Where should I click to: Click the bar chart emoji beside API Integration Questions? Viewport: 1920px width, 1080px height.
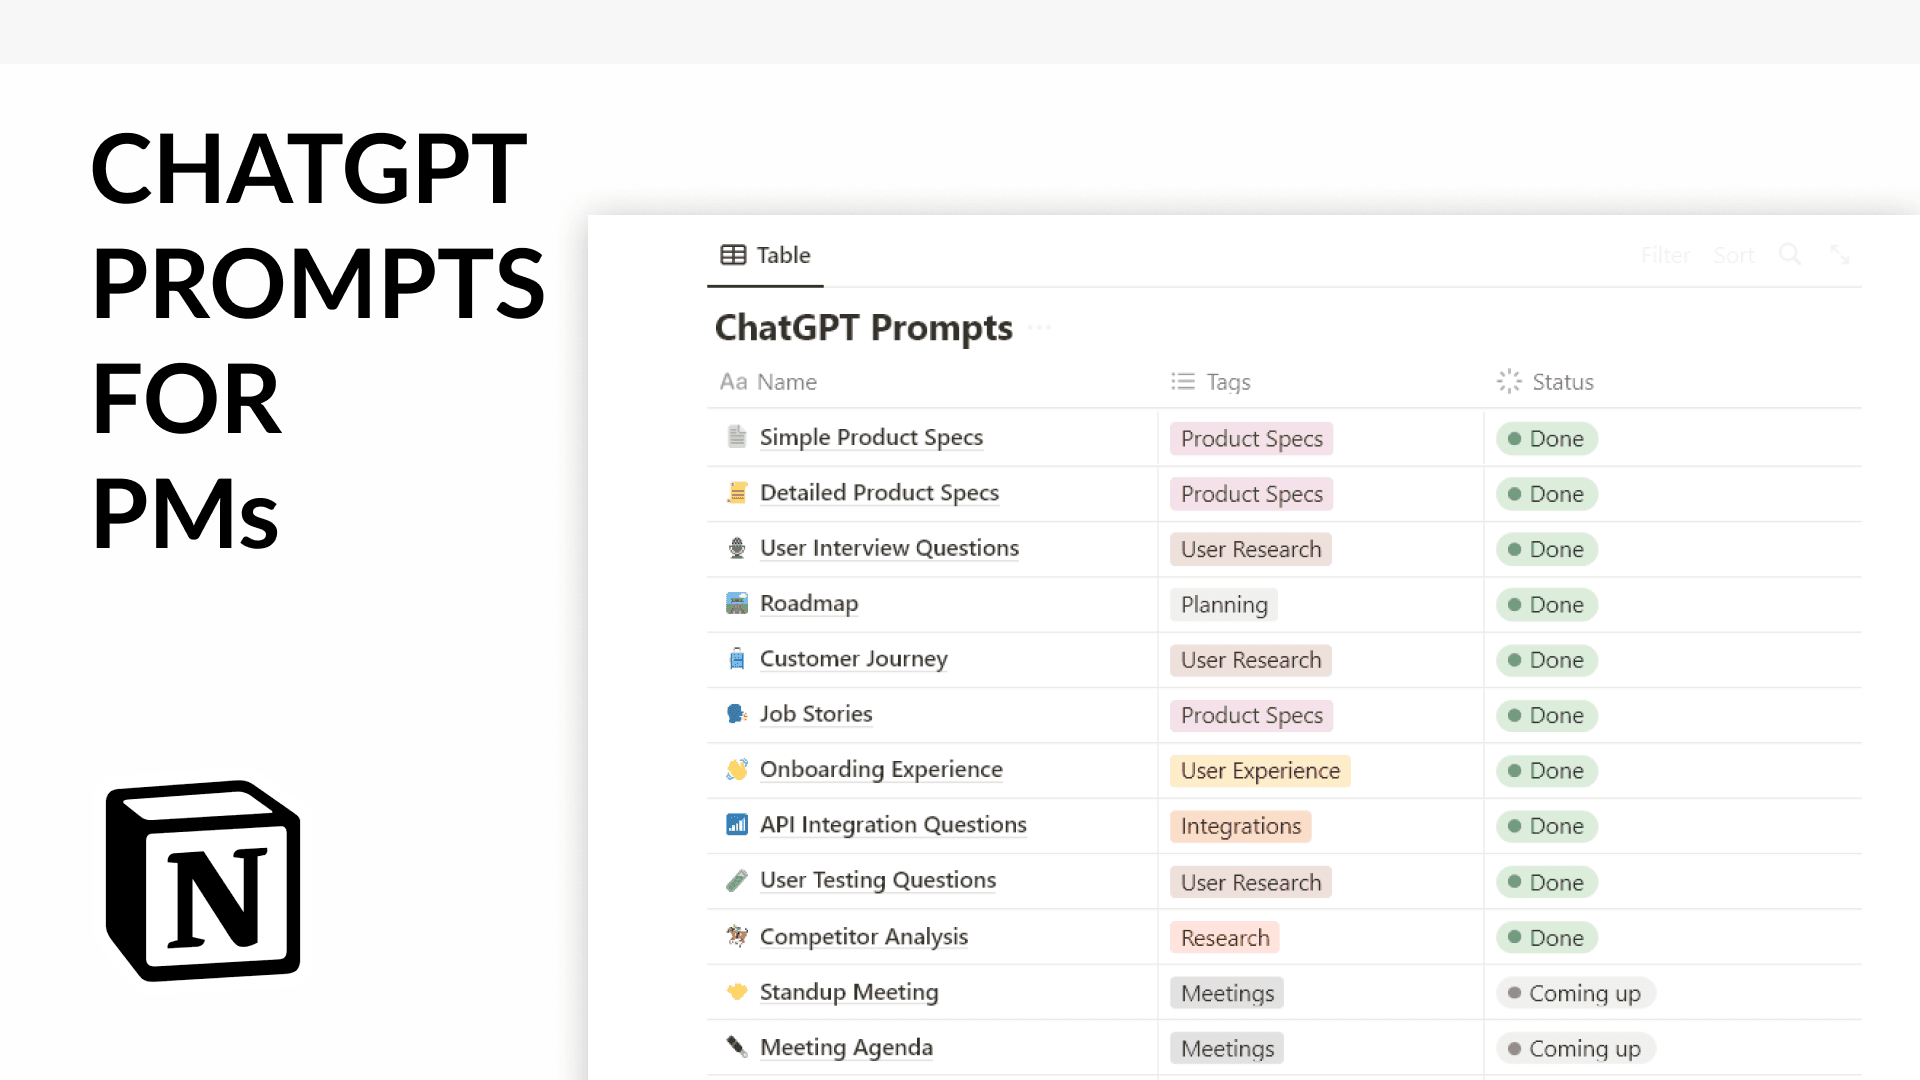click(737, 825)
